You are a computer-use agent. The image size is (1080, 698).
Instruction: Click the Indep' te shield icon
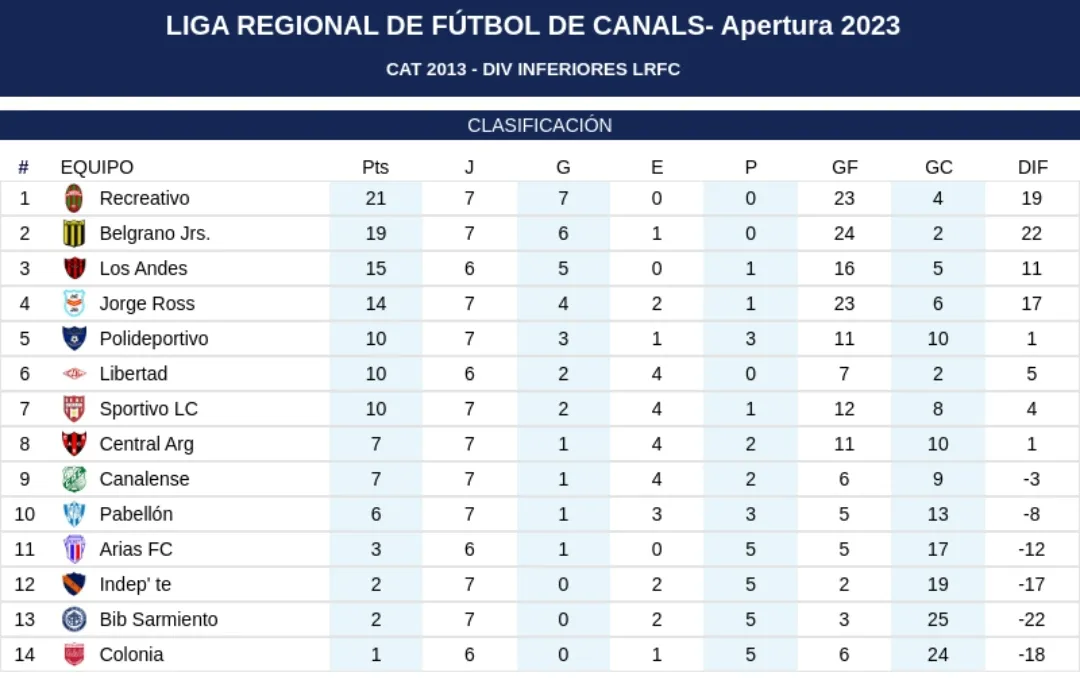click(x=74, y=584)
